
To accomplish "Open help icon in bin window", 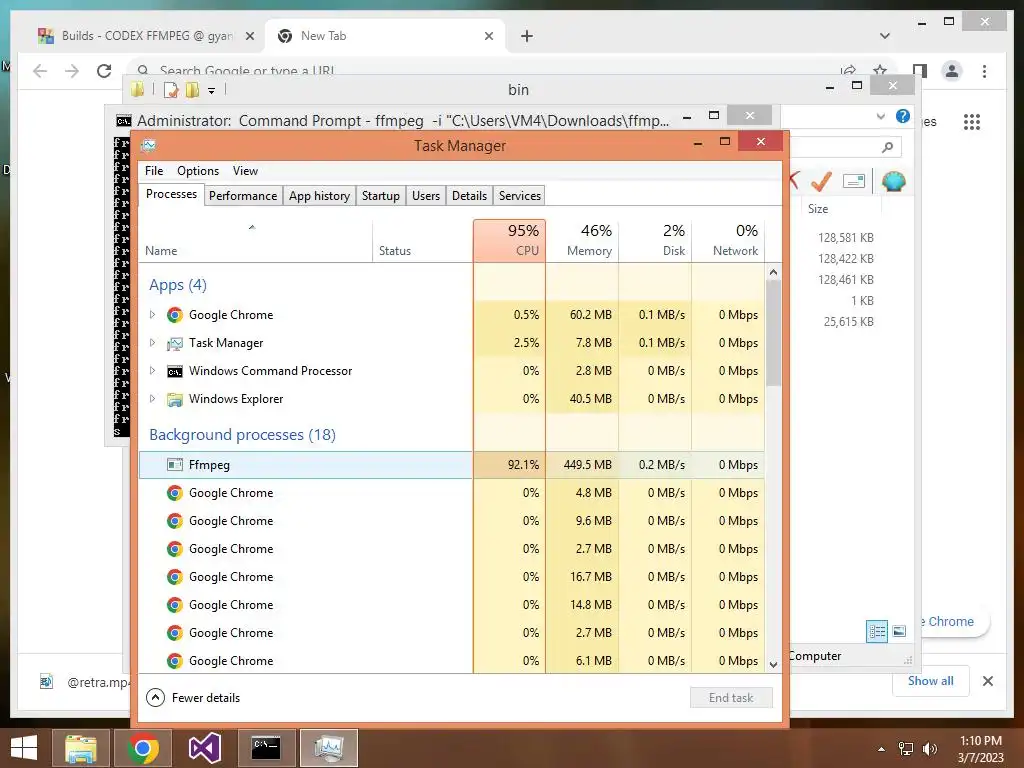I will pos(903,116).
